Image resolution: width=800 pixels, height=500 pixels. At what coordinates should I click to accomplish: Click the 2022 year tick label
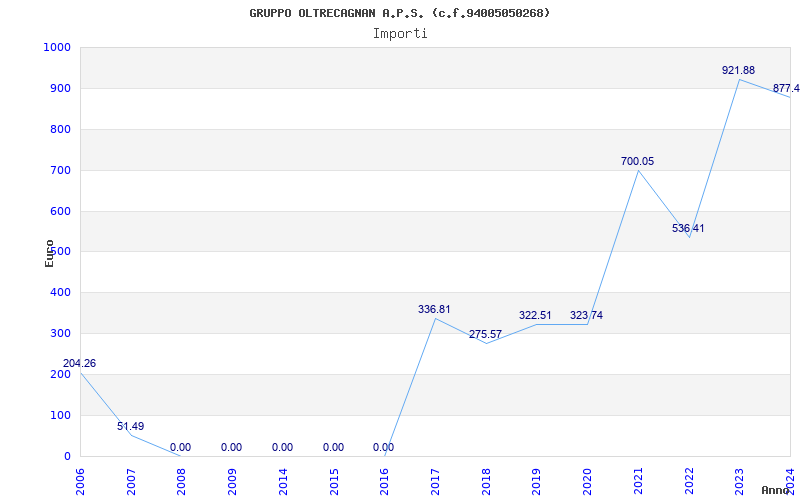tap(689, 481)
